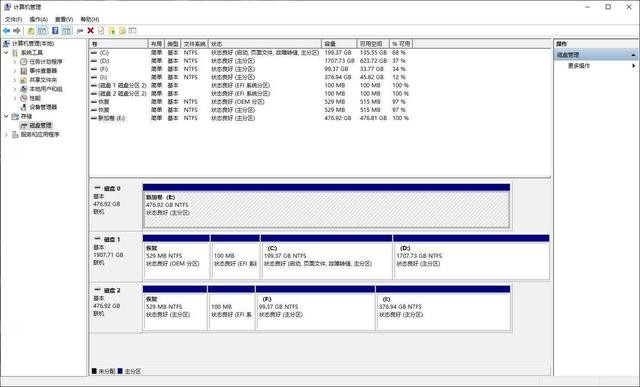Open the 查看(V) menu
The height and width of the screenshot is (387, 640).
64,19
